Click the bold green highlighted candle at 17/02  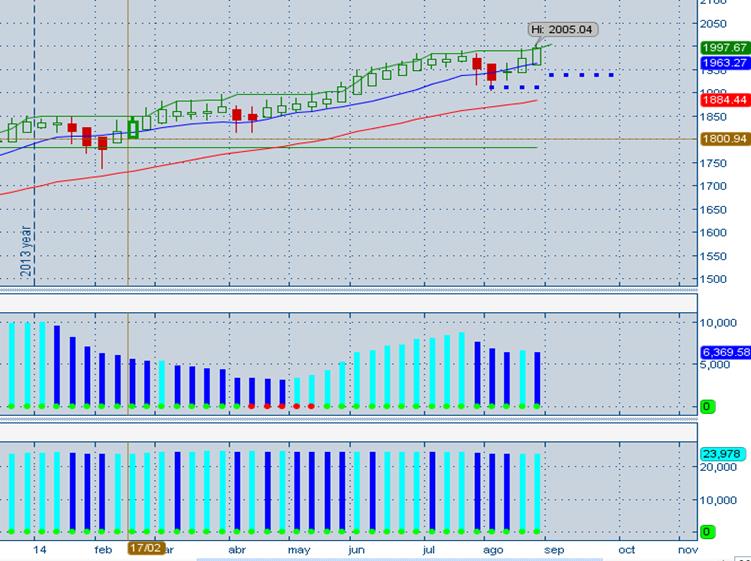pos(133,128)
